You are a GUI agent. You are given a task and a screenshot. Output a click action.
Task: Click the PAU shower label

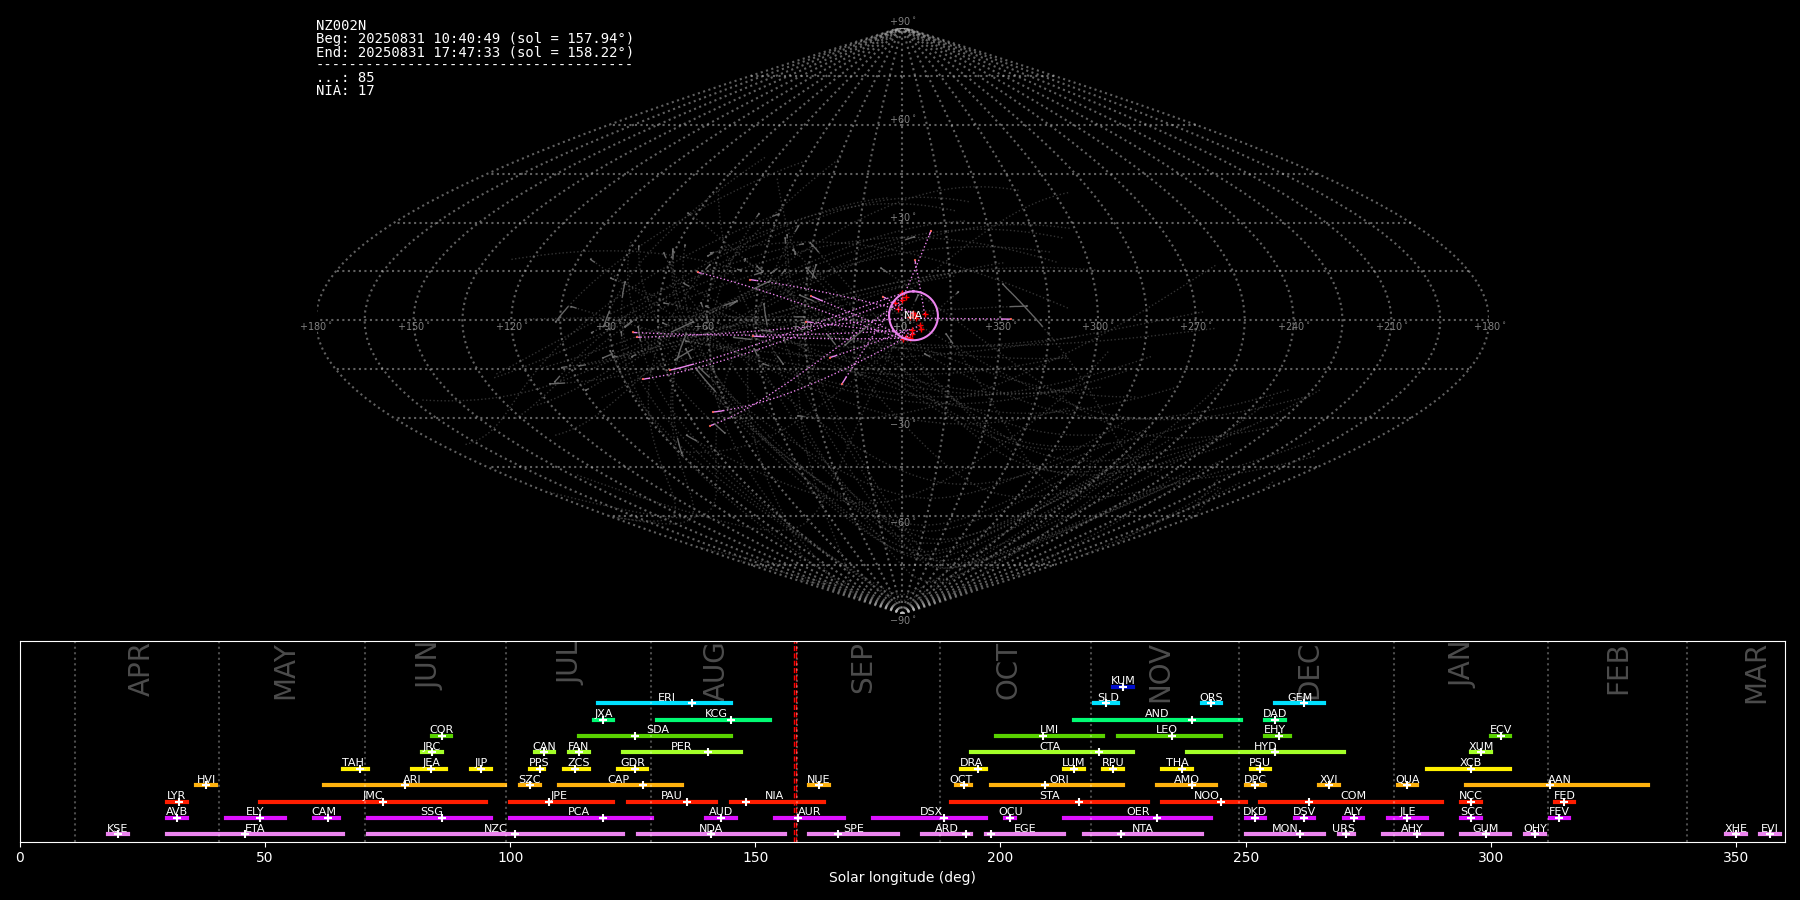pos(671,796)
